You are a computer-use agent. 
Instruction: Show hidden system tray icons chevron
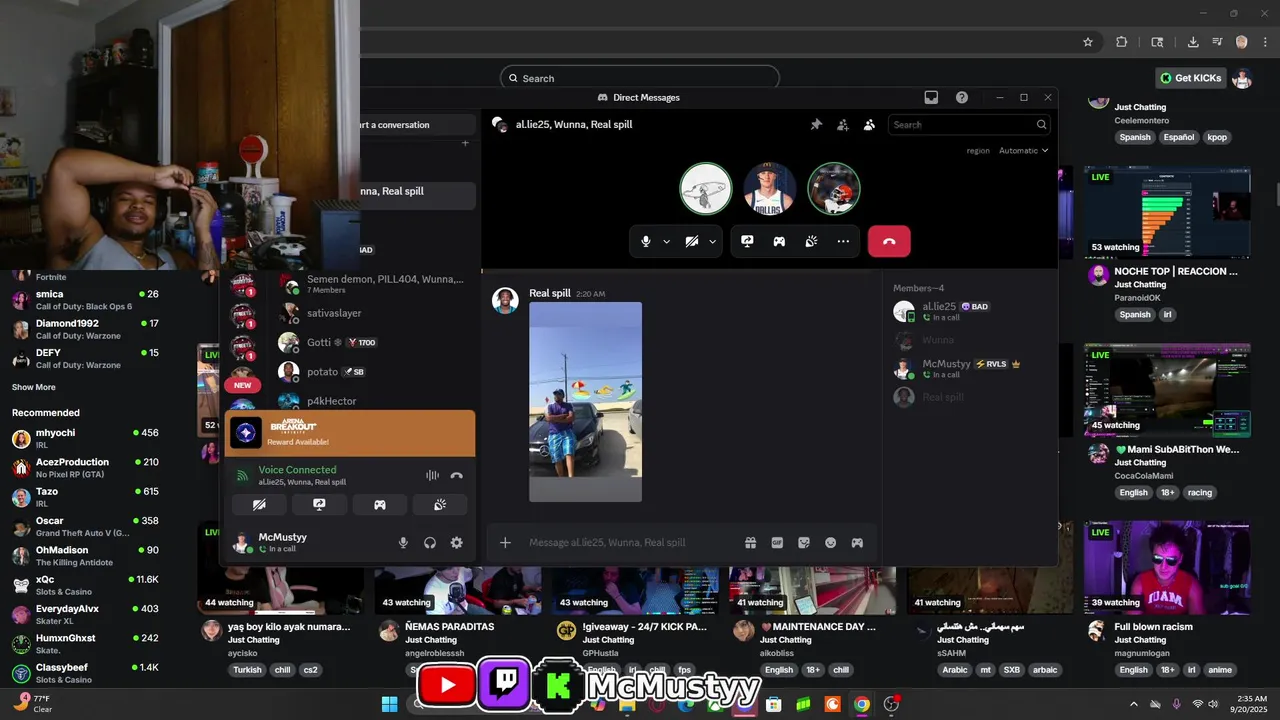click(1133, 704)
